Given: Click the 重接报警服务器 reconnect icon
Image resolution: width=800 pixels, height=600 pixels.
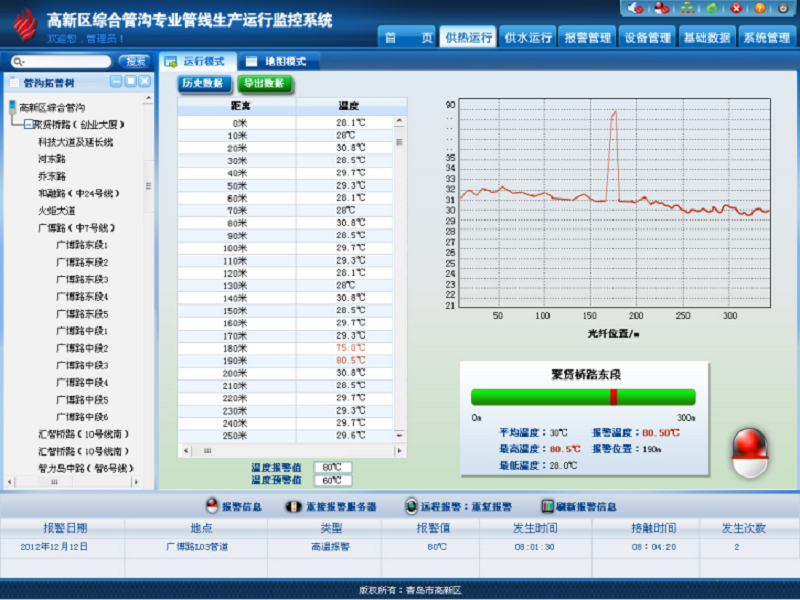Looking at the screenshot, I should 293,506.
